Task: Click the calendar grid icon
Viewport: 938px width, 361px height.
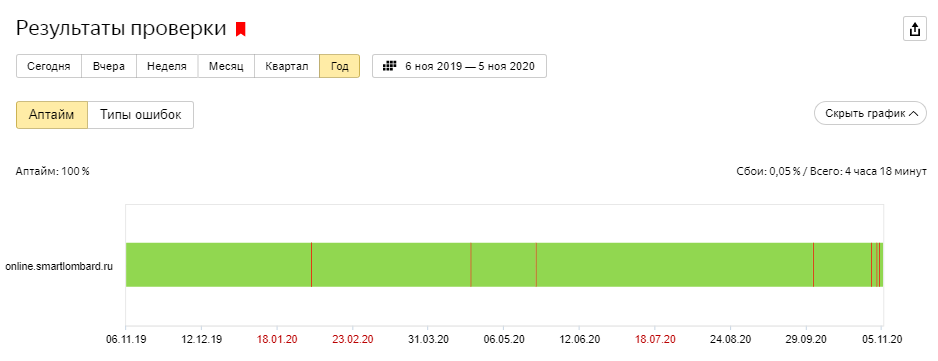Action: pos(389,66)
